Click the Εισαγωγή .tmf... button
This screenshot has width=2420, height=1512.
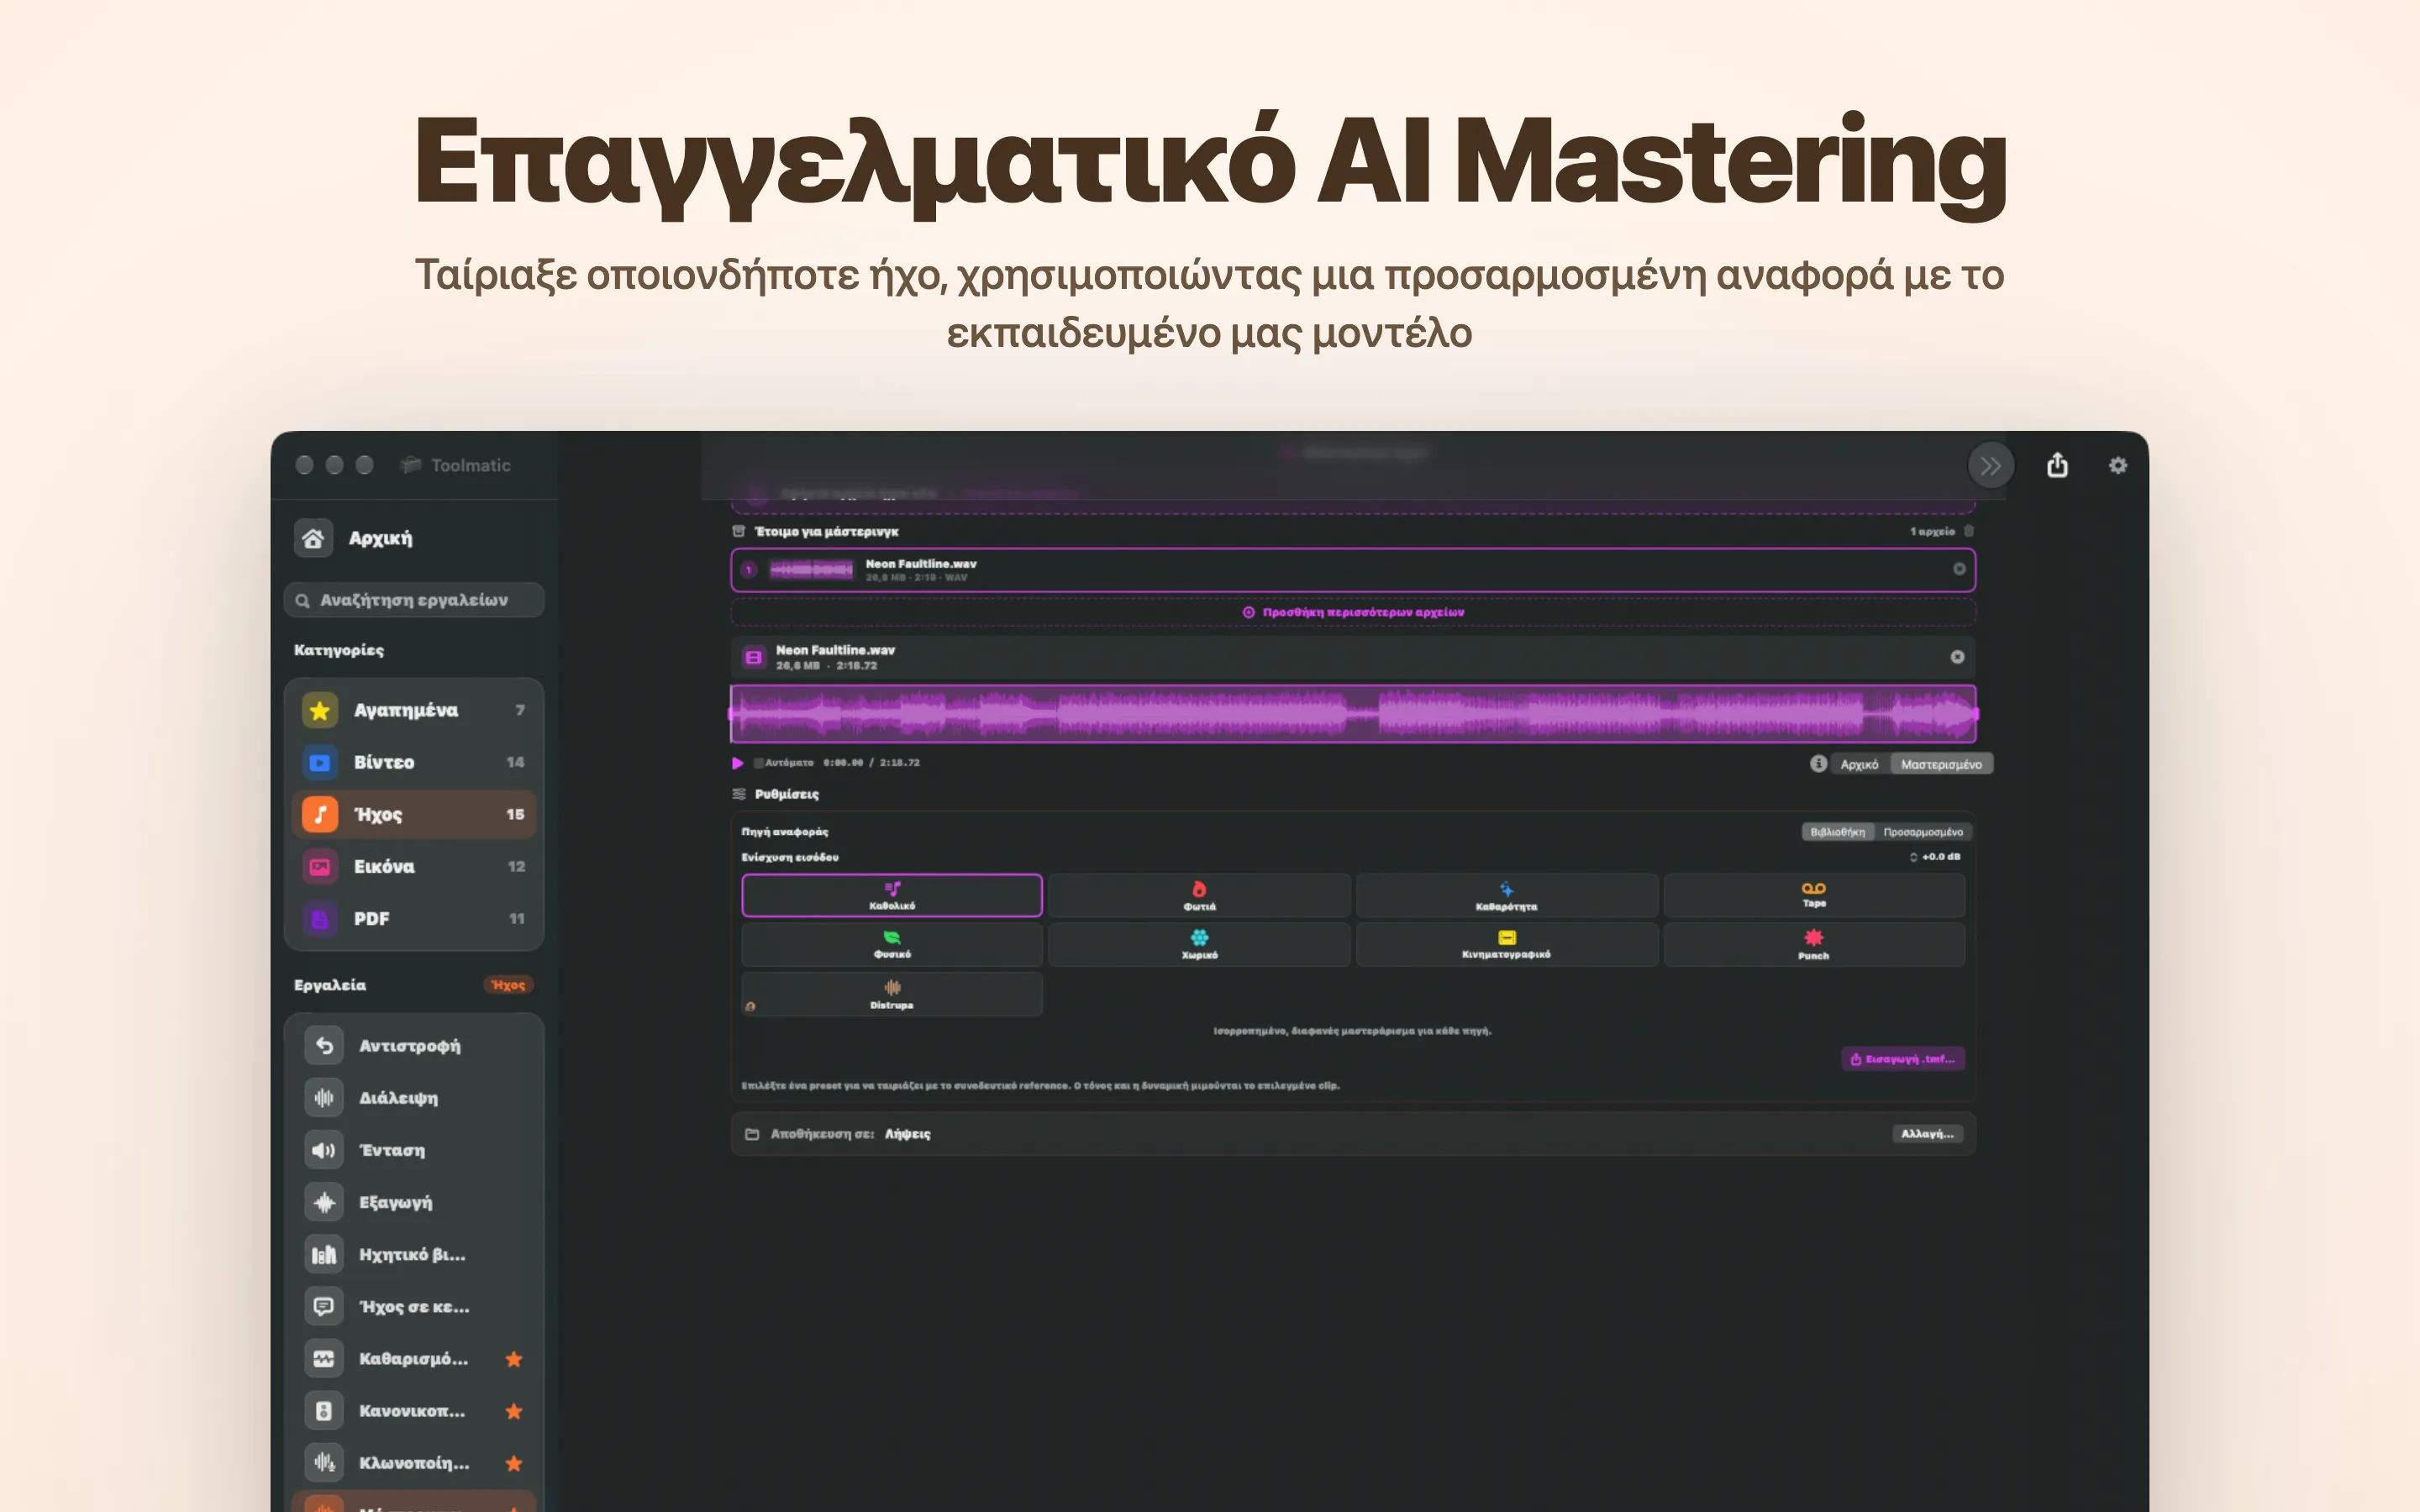click(1902, 1059)
